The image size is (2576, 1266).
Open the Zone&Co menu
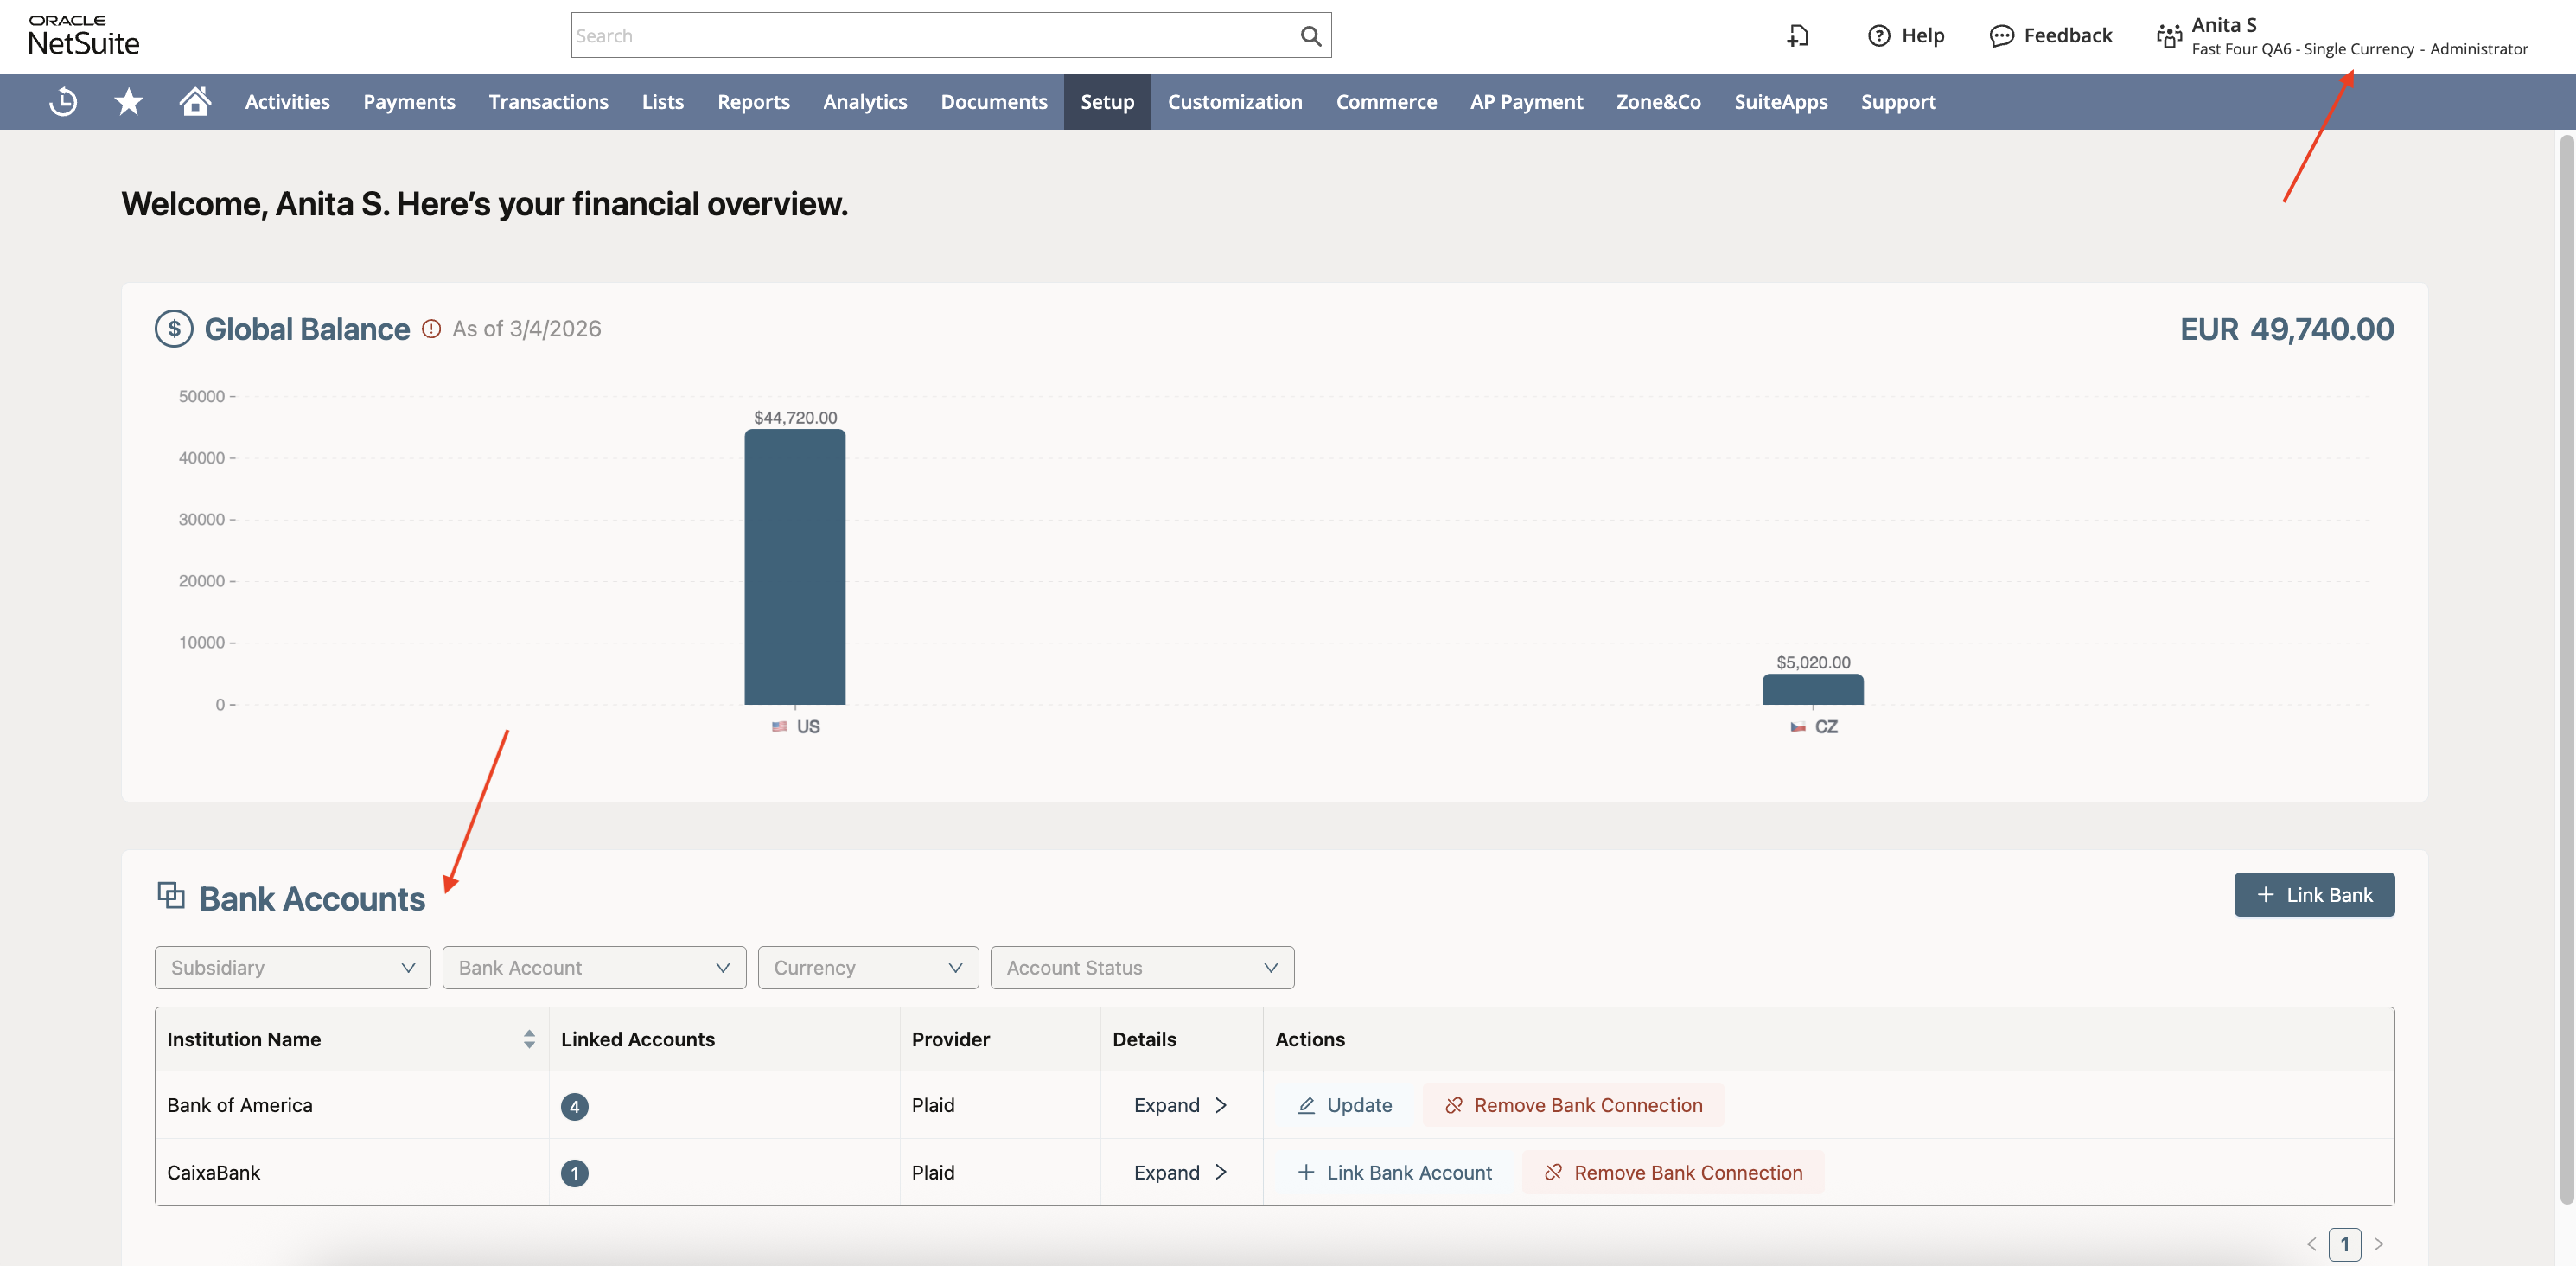tap(1658, 101)
